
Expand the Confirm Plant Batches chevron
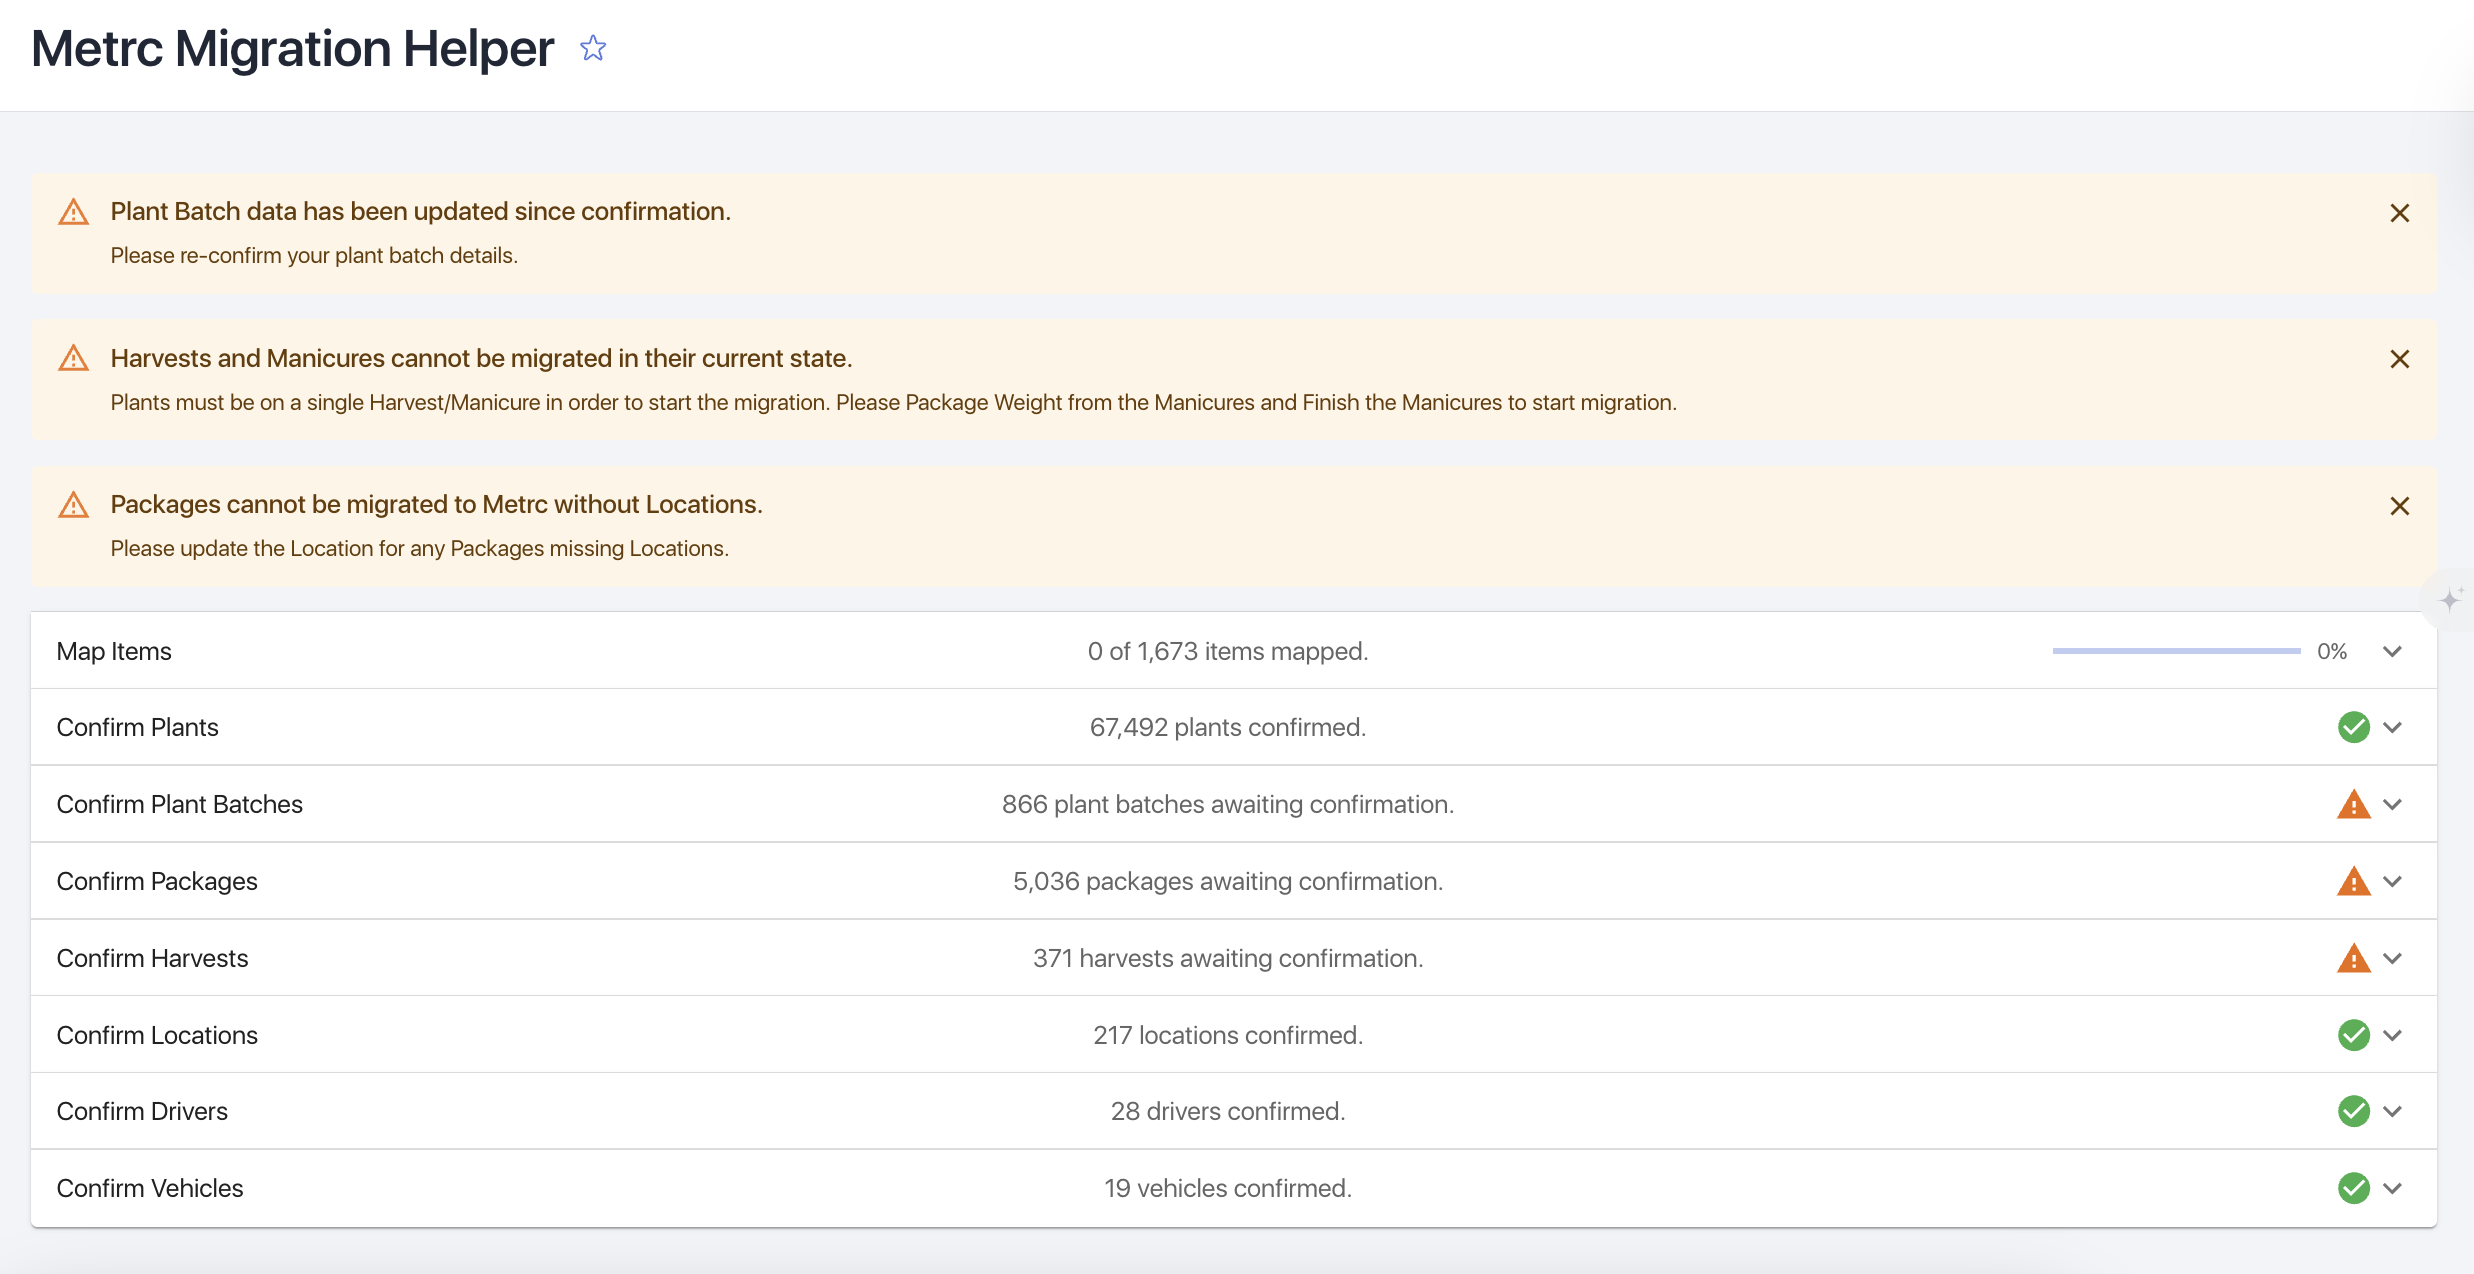pos(2392,804)
